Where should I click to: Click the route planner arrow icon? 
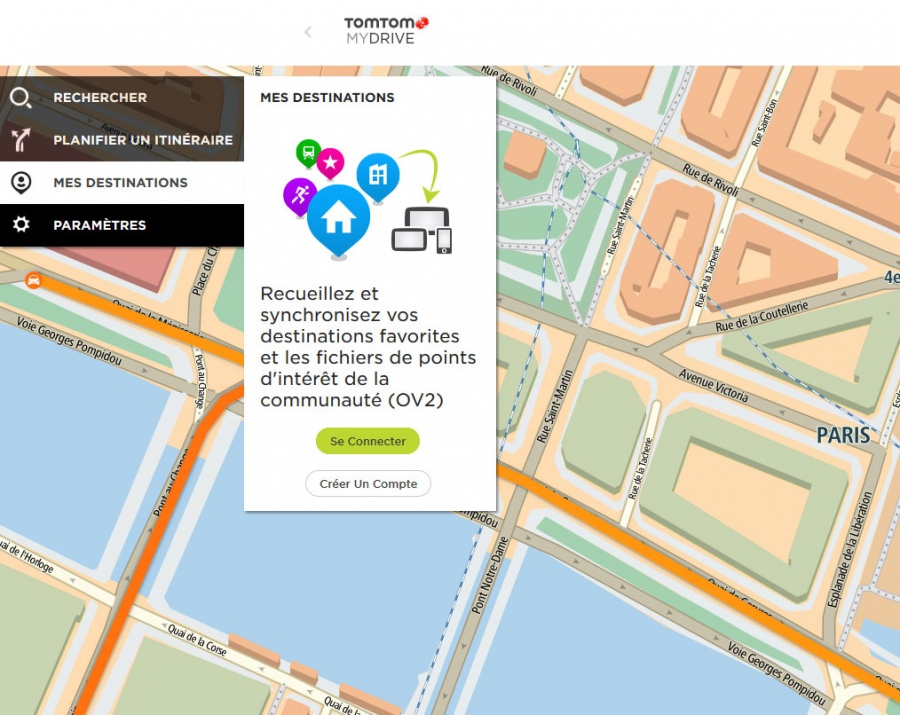click(x=21, y=140)
